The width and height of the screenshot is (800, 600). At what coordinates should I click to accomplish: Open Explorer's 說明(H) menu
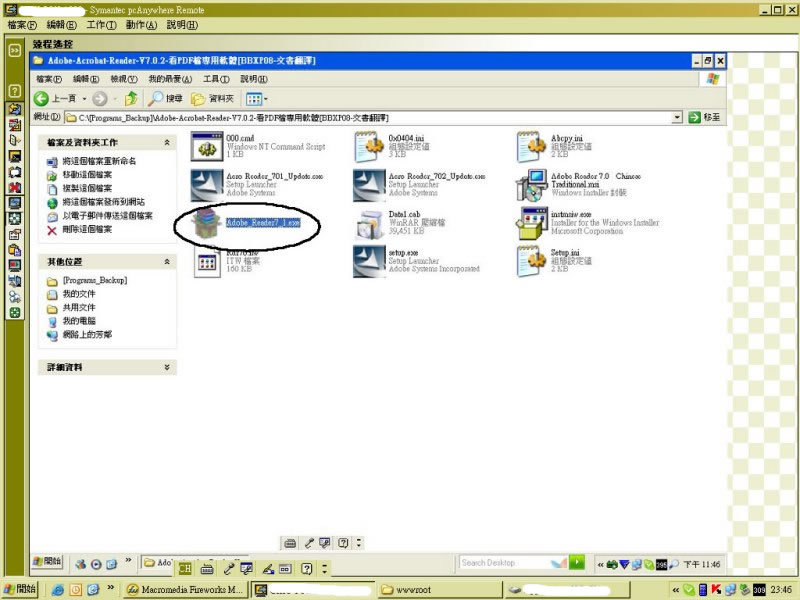254,79
